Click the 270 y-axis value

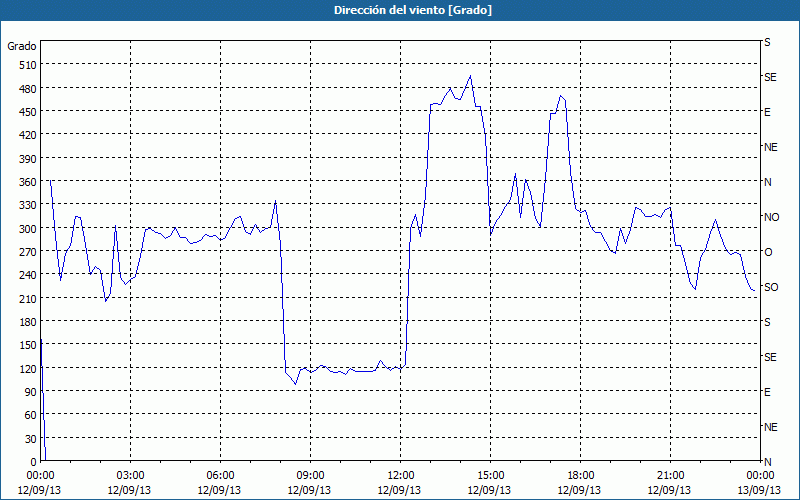pyautogui.click(x=28, y=252)
